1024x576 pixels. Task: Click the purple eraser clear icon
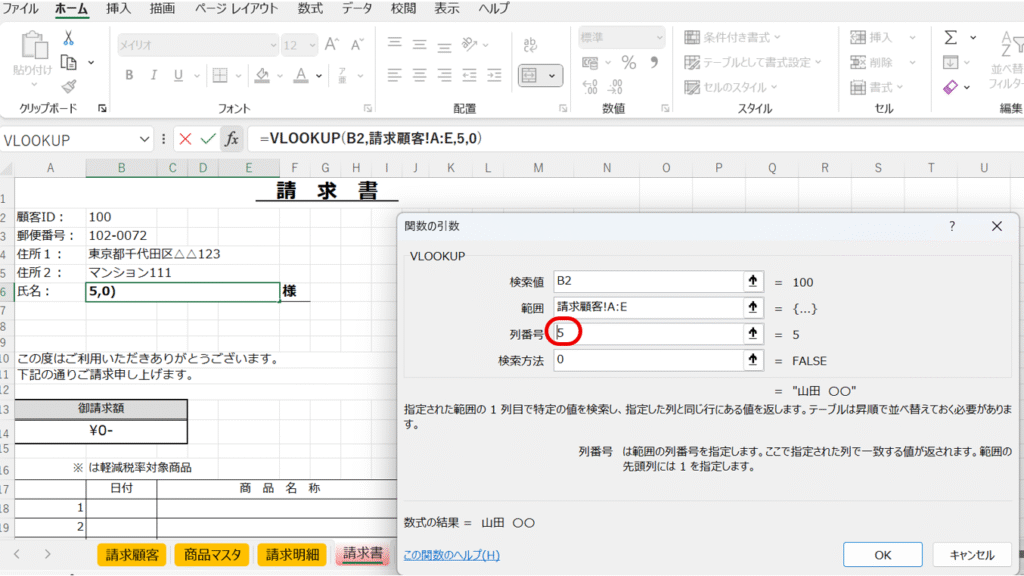pyautogui.click(x=950, y=87)
